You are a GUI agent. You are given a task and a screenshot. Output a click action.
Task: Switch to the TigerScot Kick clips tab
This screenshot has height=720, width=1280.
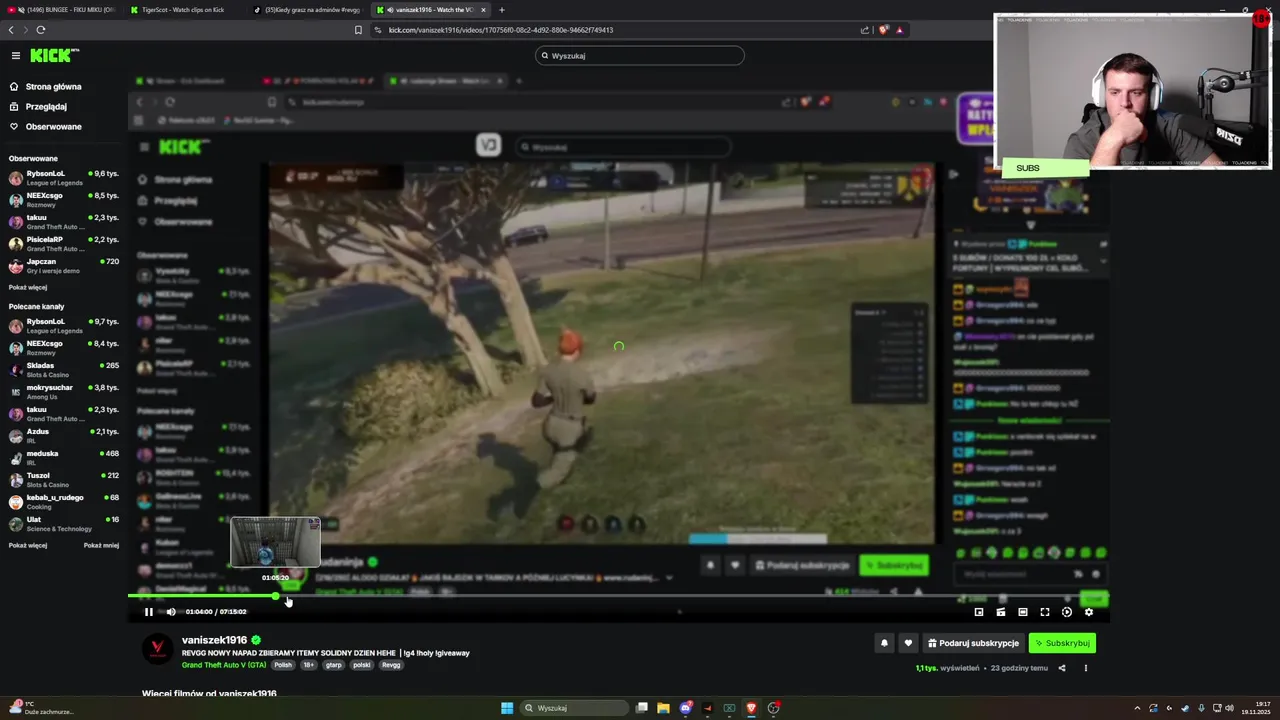pyautogui.click(x=183, y=10)
